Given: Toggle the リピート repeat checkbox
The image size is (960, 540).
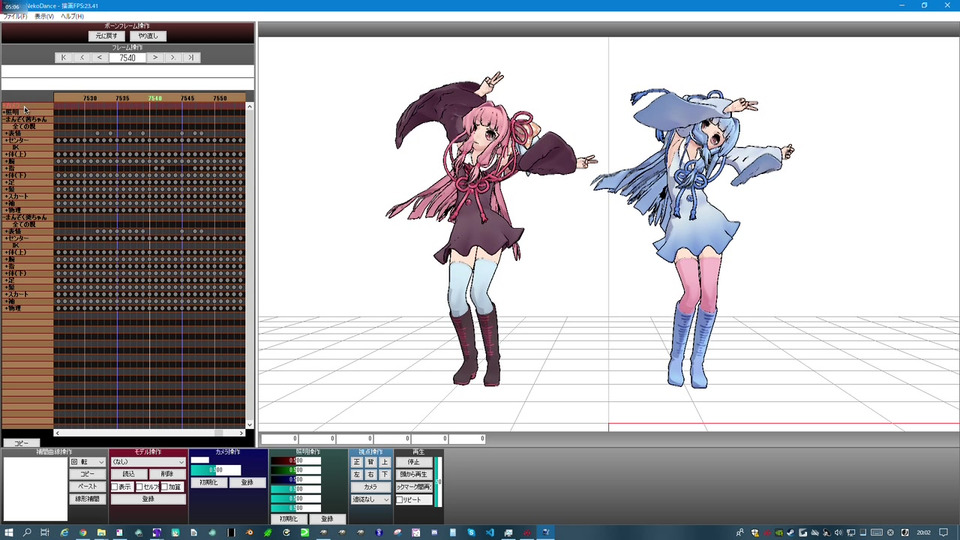Looking at the screenshot, I should tap(400, 499).
